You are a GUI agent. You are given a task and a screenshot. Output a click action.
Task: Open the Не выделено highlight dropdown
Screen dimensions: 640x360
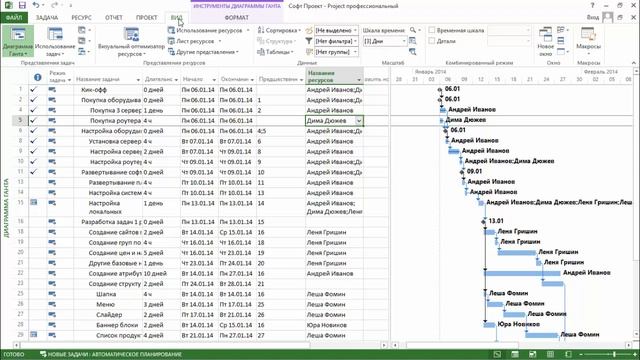coord(356,31)
